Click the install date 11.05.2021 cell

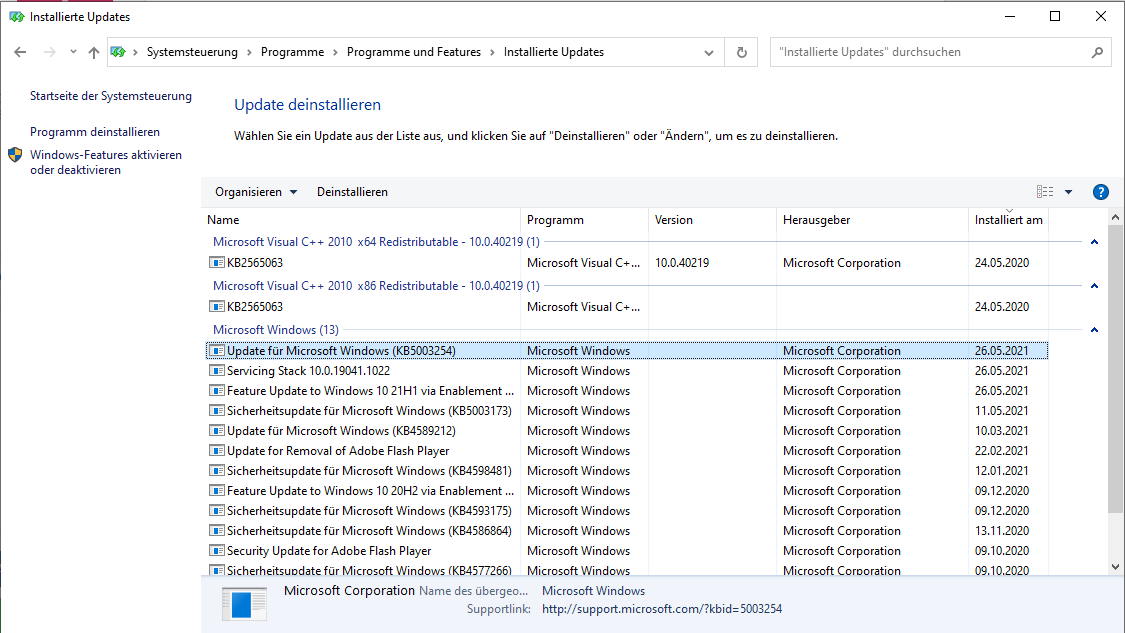1002,411
